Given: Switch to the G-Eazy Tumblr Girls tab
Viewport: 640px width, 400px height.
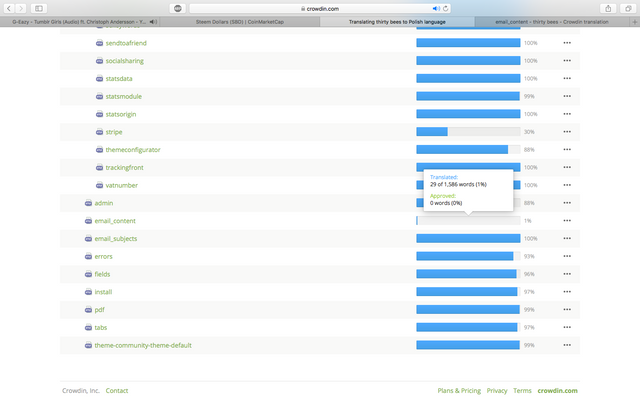Looking at the screenshot, I should pos(80,22).
